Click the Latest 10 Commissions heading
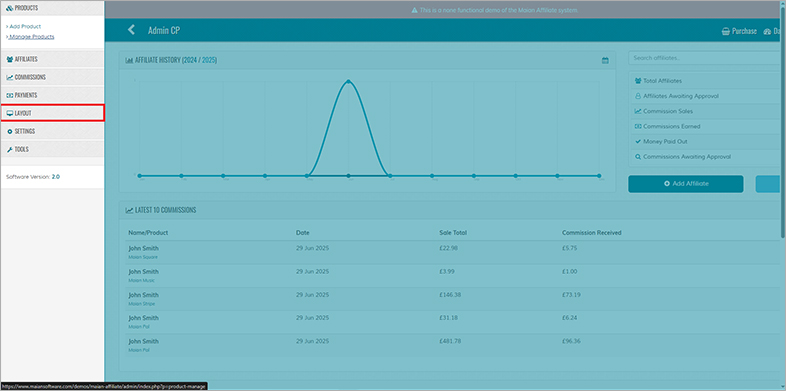The height and width of the screenshot is (391, 786). [165, 210]
